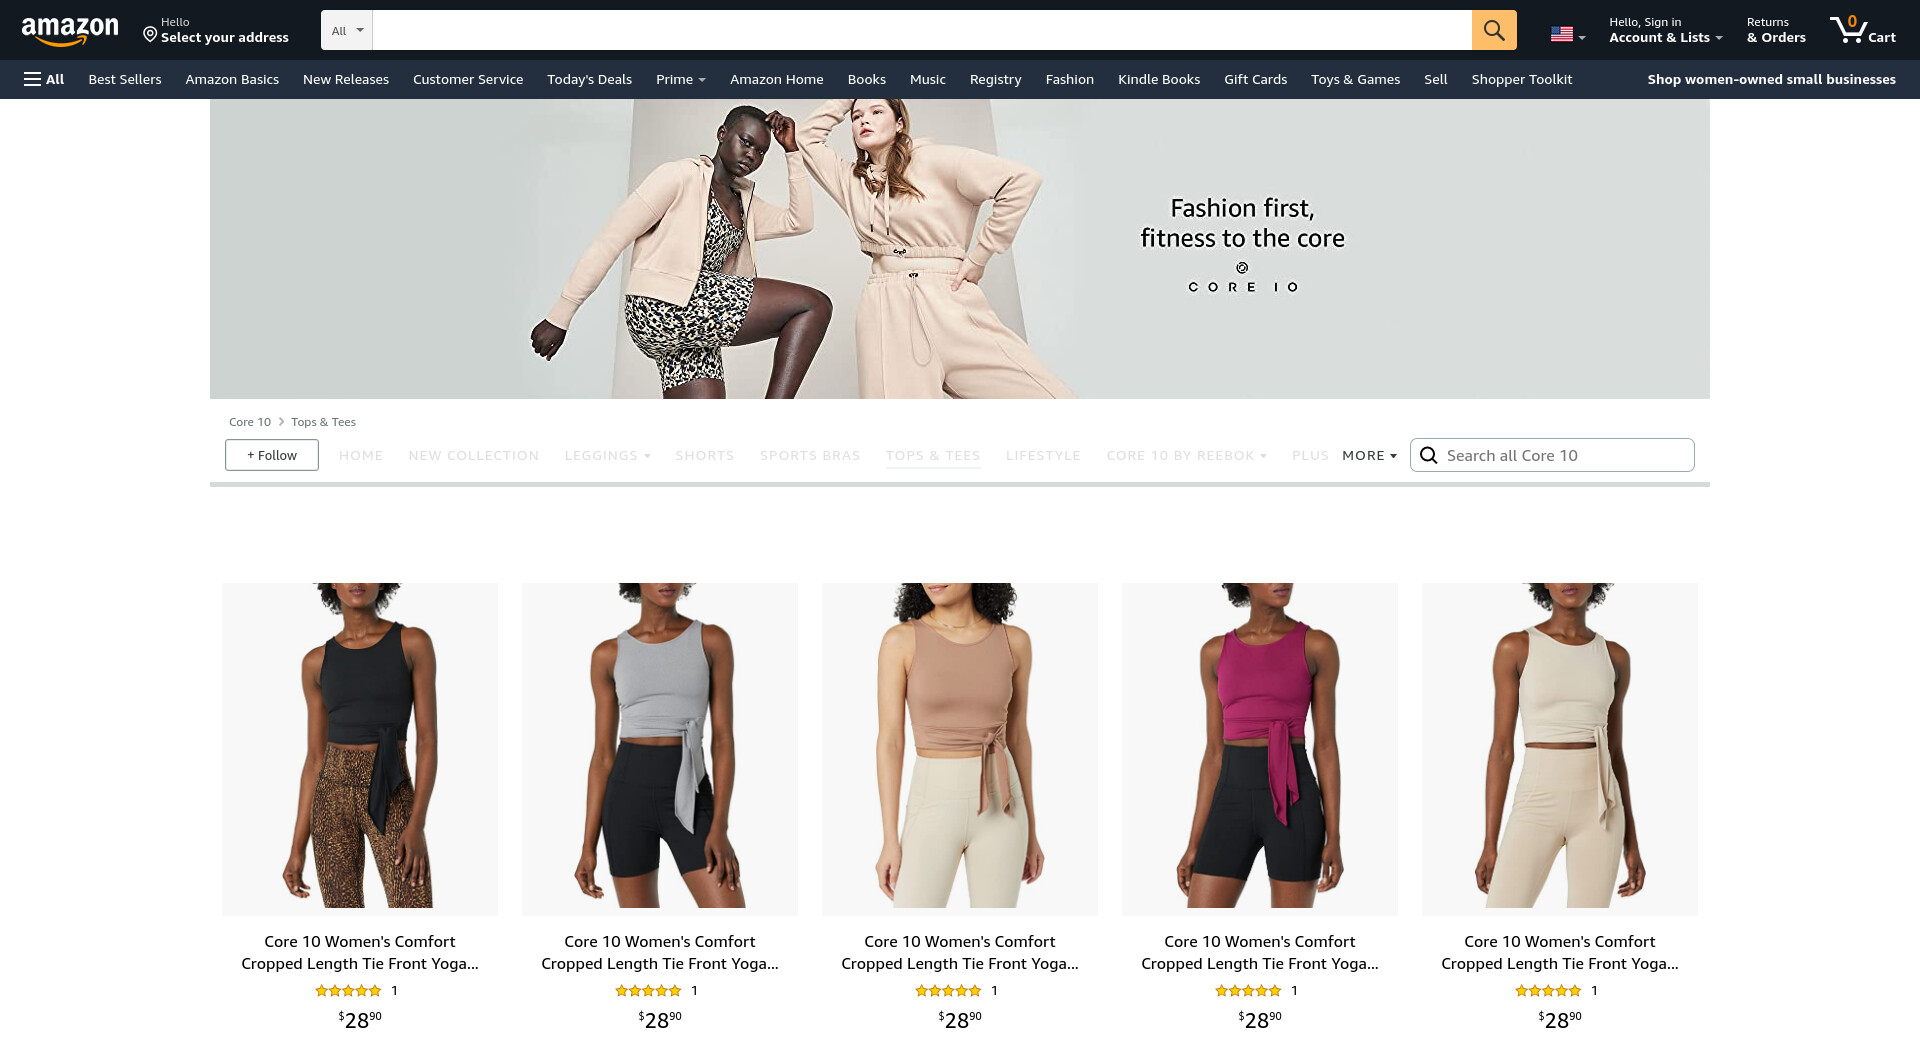Expand the Leggings store menu

tap(607, 456)
